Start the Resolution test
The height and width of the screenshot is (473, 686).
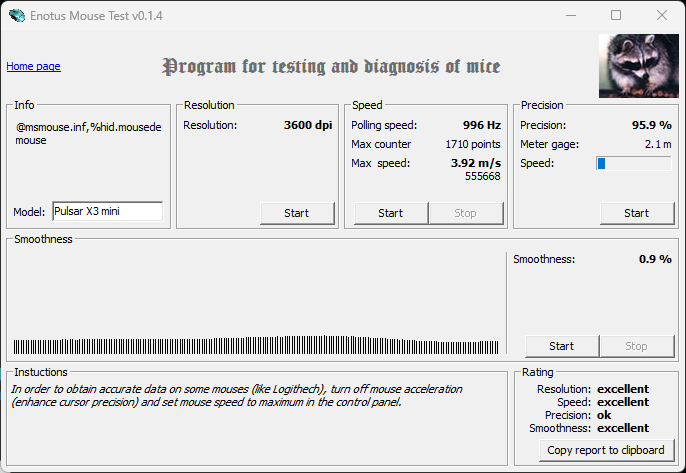297,213
